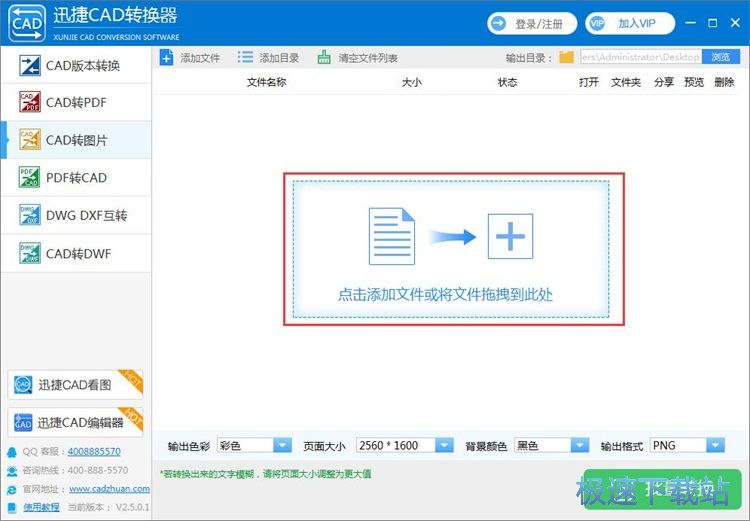Click the 打开 column header
This screenshot has width=750, height=521.
(588, 82)
